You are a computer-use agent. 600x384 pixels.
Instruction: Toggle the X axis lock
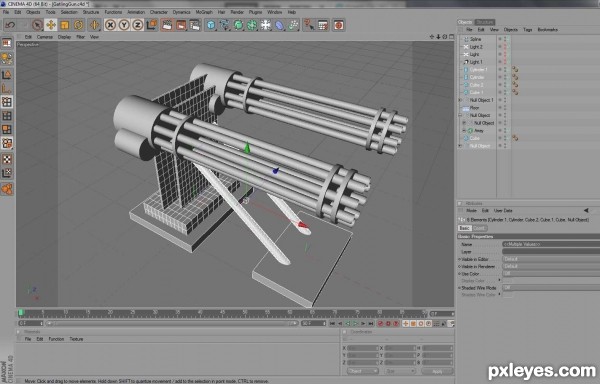(110, 25)
